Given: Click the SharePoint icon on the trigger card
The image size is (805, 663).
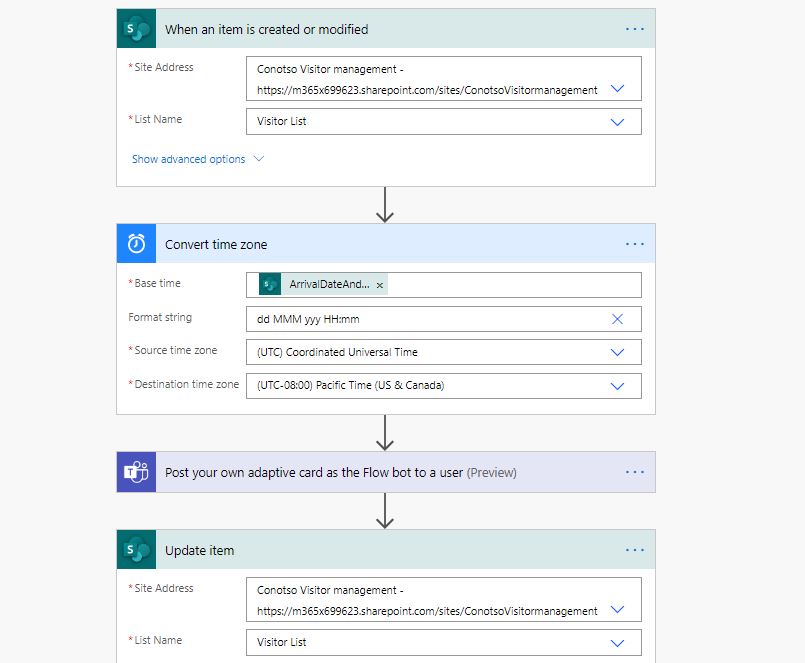Looking at the screenshot, I should [136, 29].
